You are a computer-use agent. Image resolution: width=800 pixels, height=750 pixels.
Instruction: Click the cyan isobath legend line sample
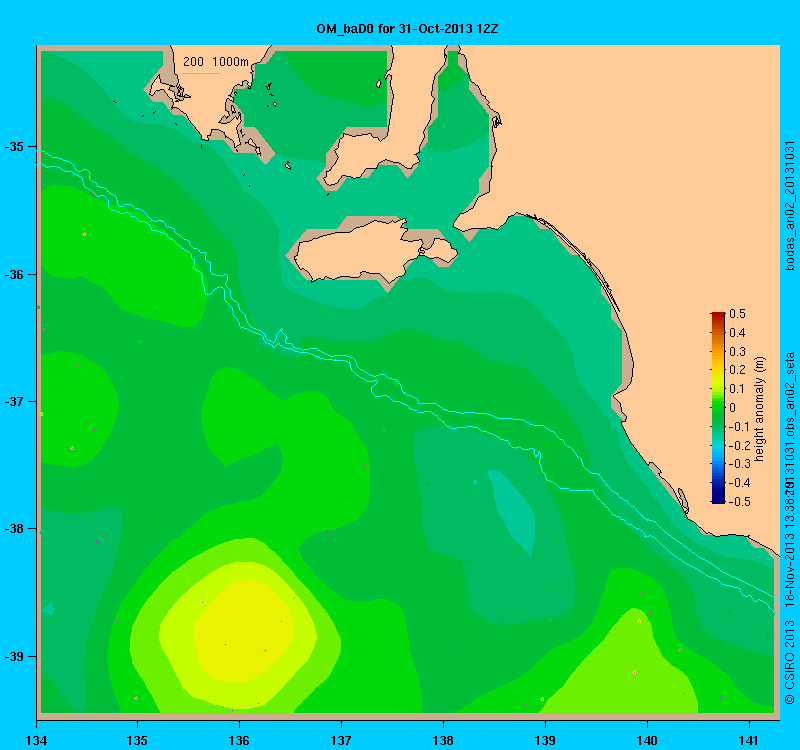point(202,73)
